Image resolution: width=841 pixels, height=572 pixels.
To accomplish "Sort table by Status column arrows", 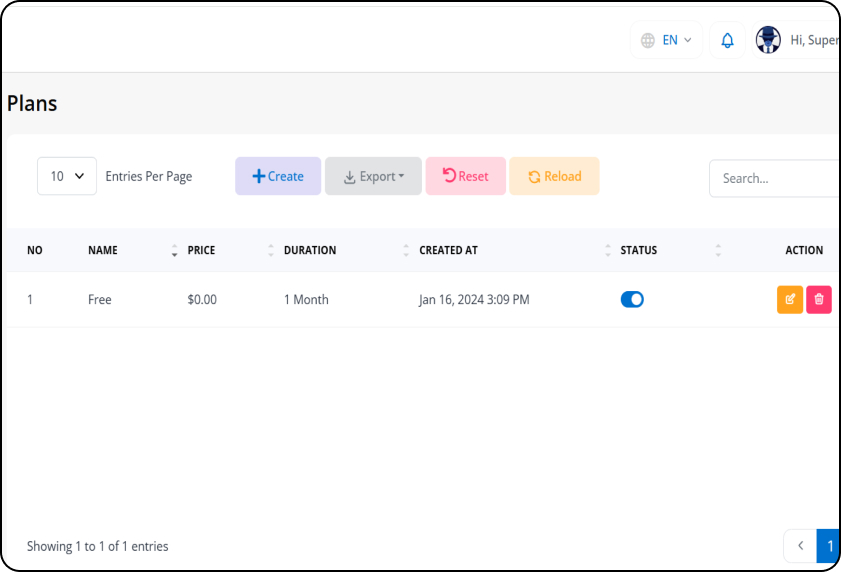I will [718, 250].
